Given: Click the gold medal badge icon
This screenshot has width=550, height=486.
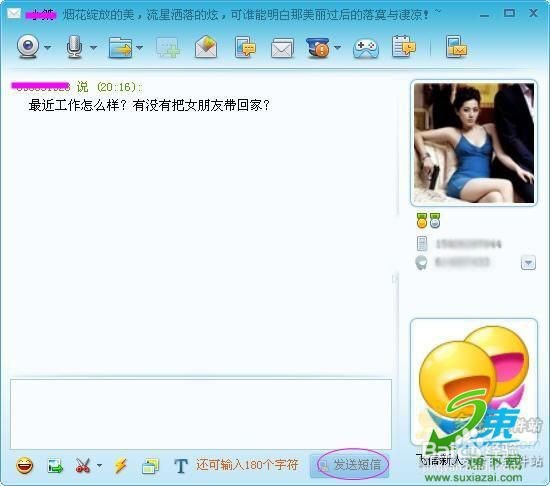Looking at the screenshot, I should tap(422, 221).
